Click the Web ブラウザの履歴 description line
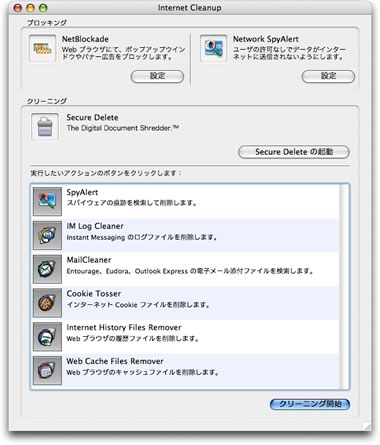 (x=133, y=339)
